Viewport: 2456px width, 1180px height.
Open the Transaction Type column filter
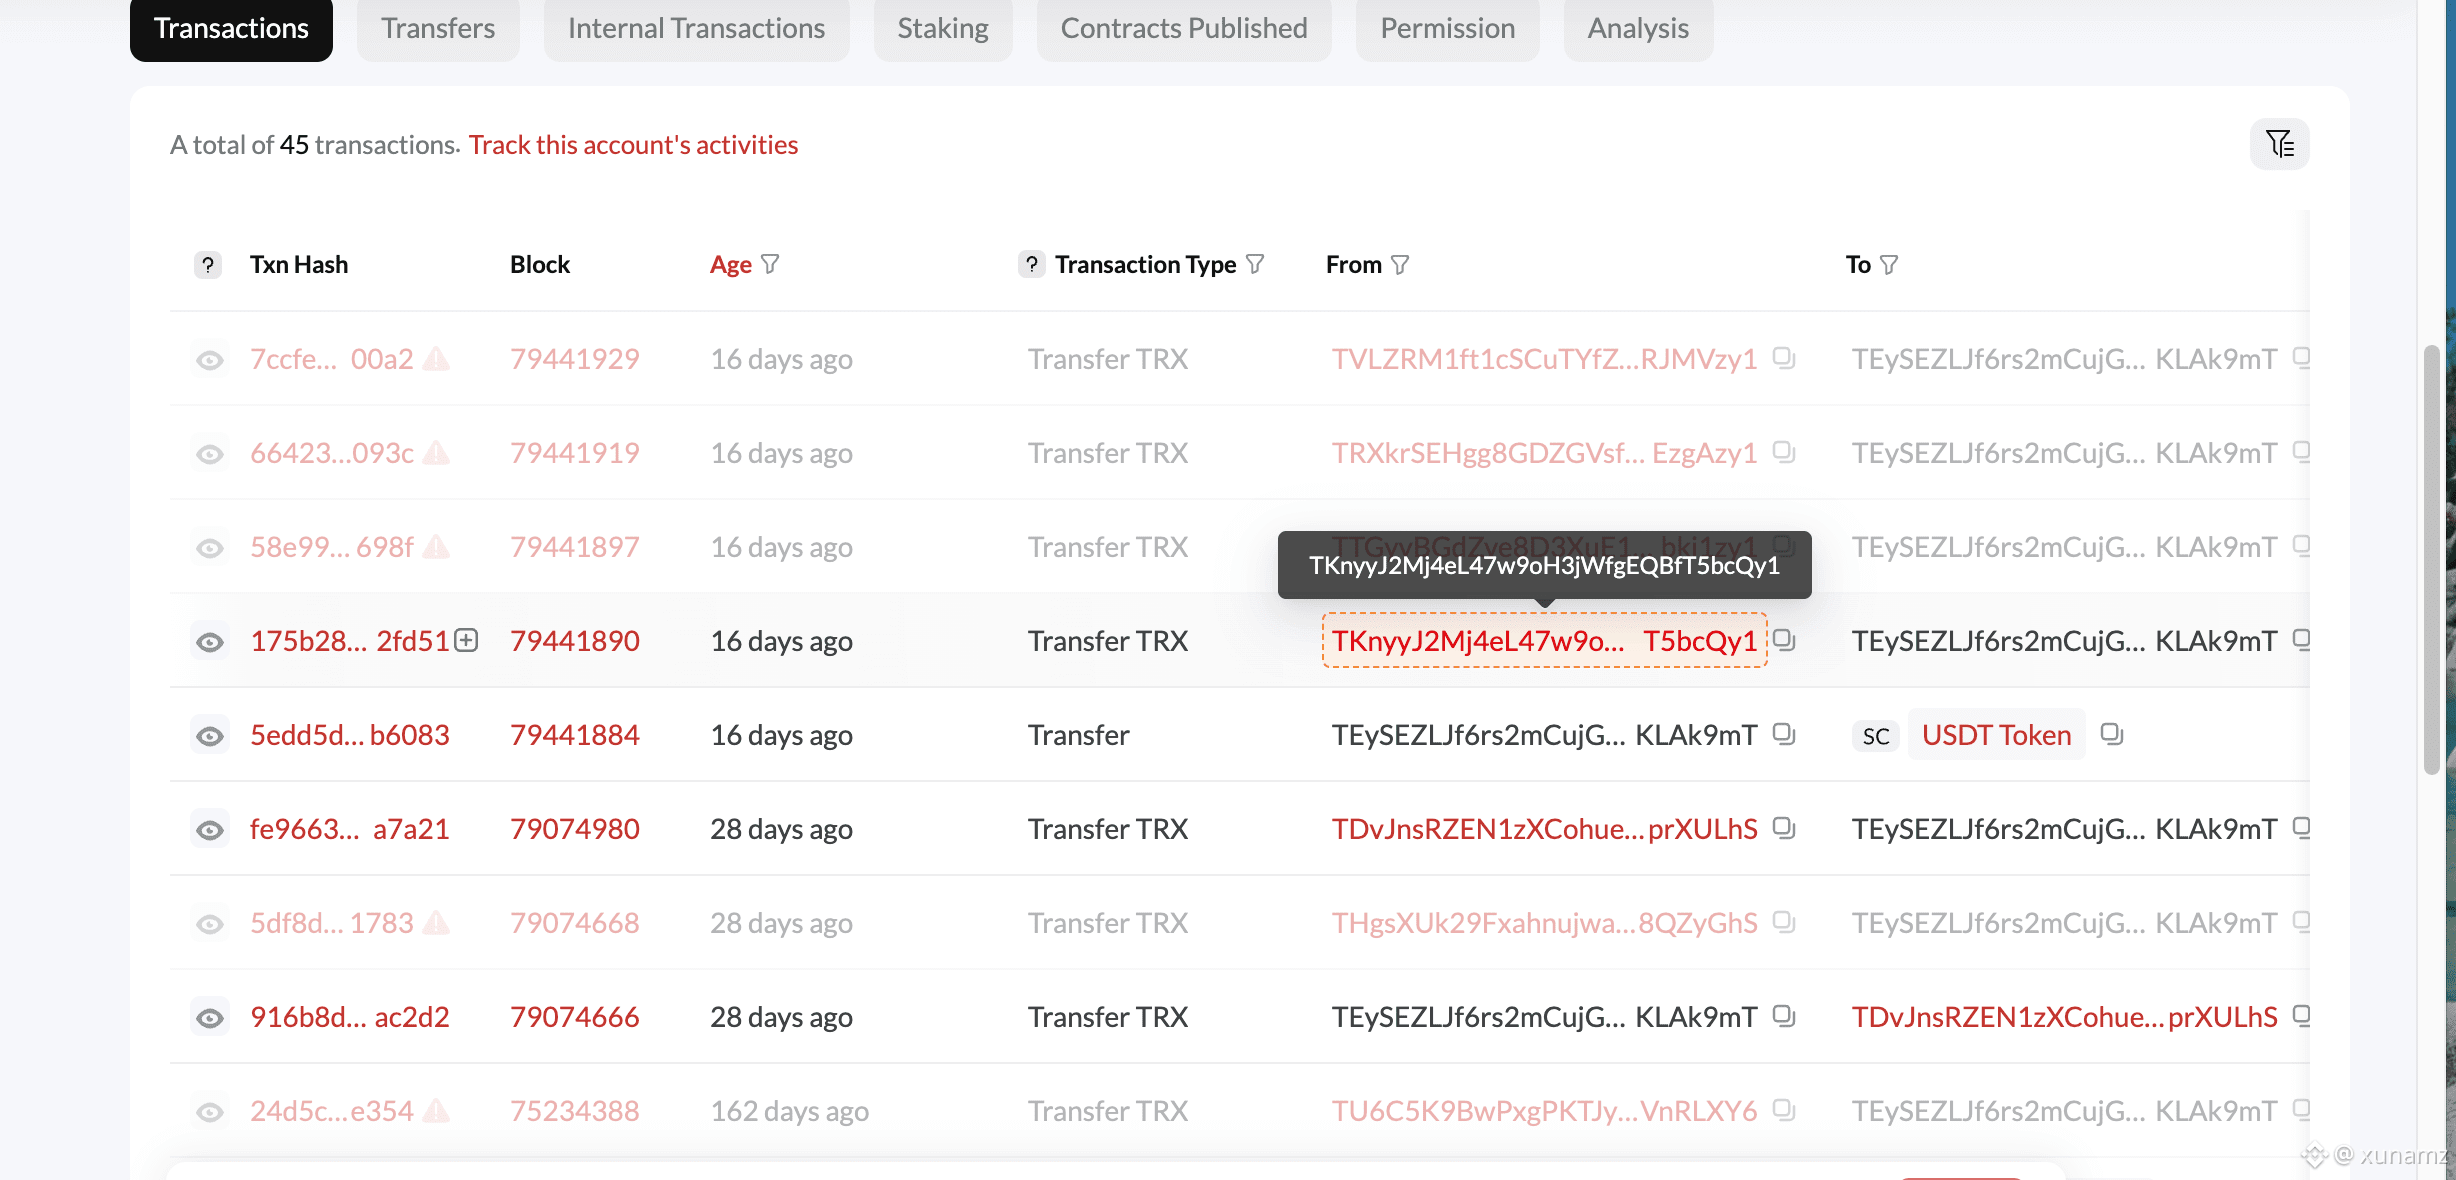click(x=1255, y=264)
